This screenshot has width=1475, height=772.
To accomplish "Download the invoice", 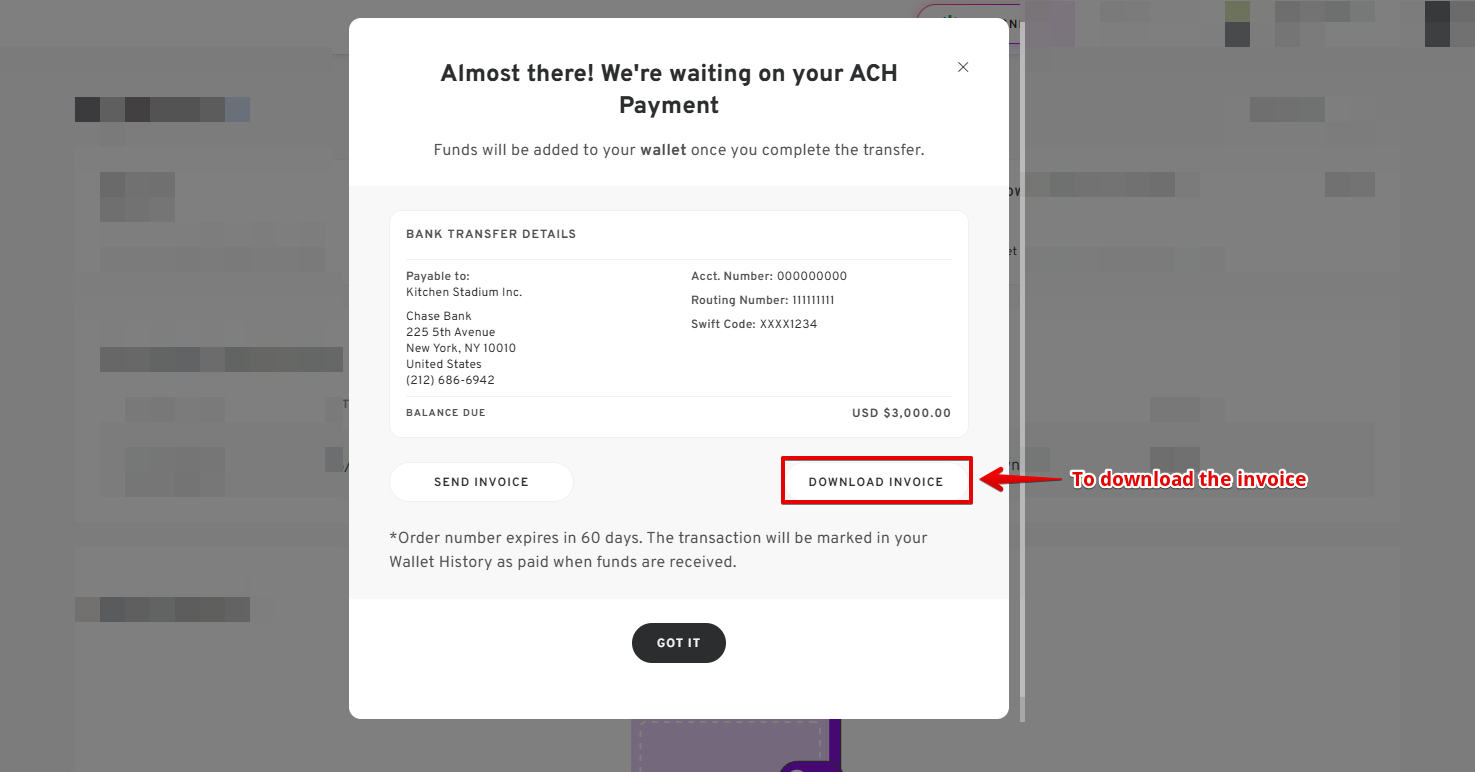I will pos(876,482).
